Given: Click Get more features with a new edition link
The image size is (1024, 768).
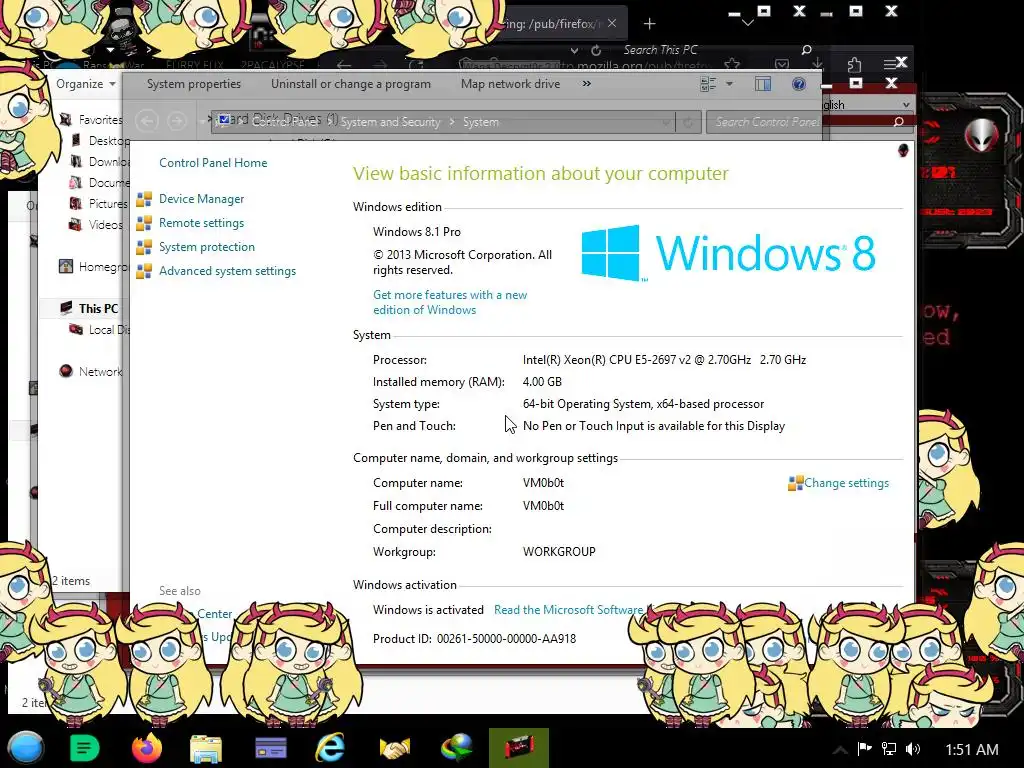Looking at the screenshot, I should tap(450, 302).
